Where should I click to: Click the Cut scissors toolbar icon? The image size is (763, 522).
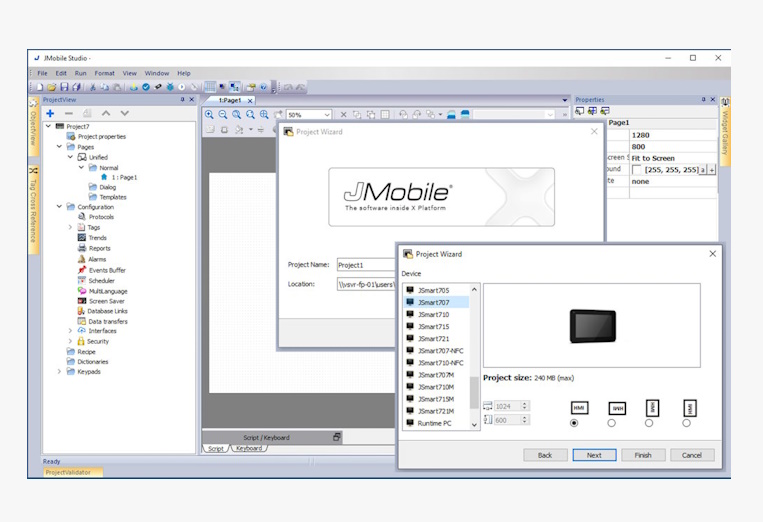click(x=92, y=87)
